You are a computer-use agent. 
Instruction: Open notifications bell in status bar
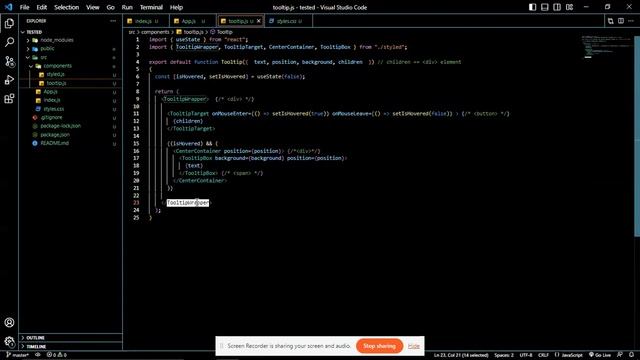(631, 355)
